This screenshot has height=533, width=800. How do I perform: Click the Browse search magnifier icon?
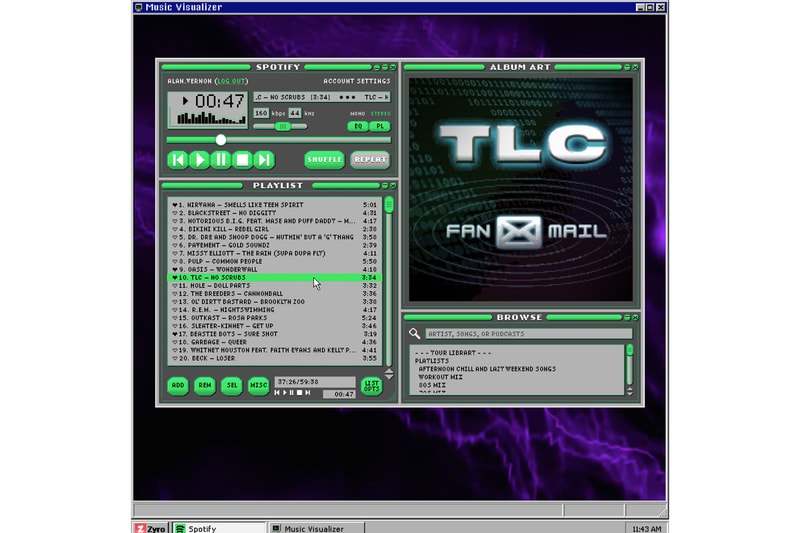[414, 334]
